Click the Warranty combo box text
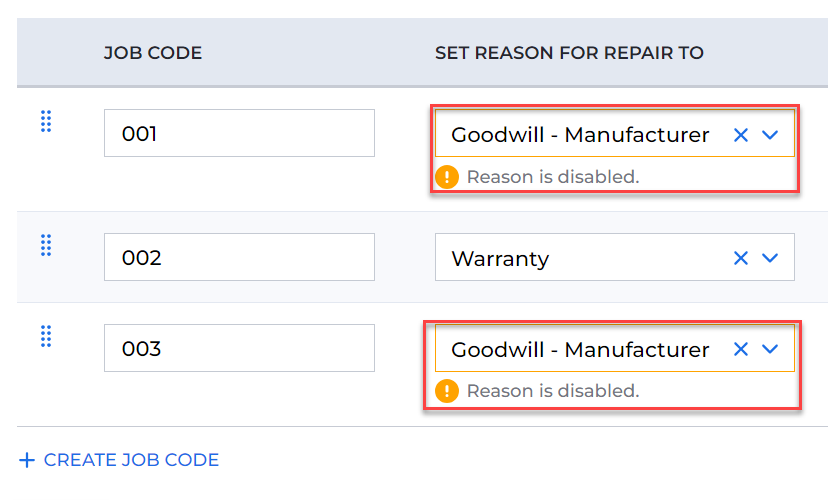 500,259
